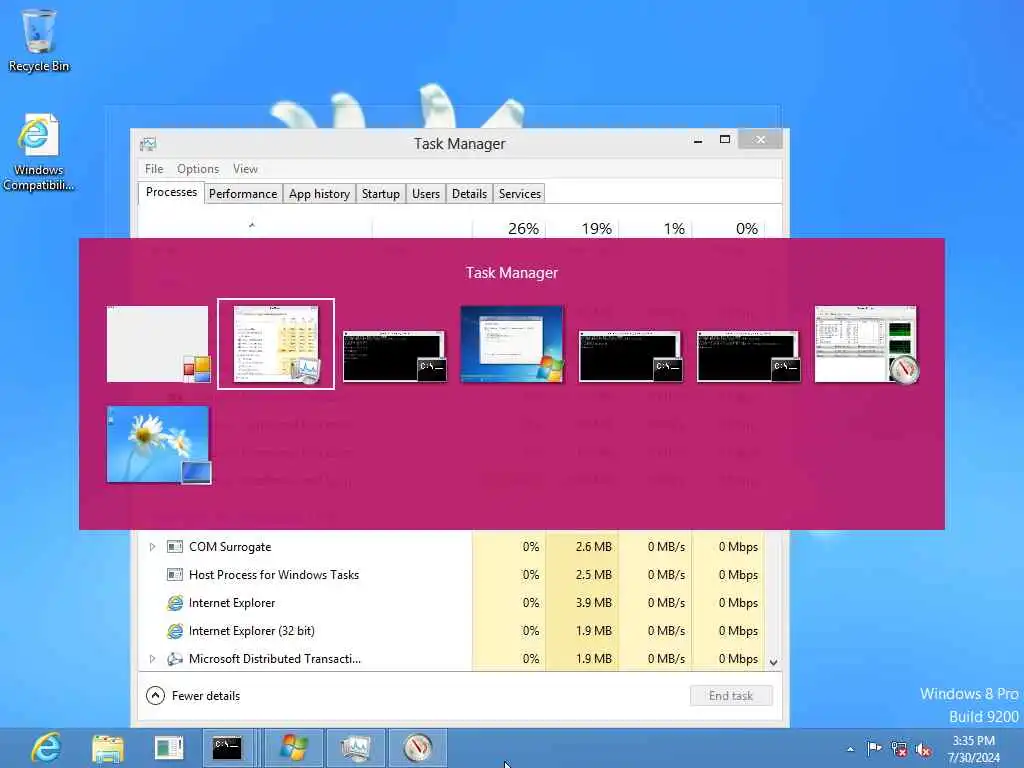Open the clock showing 3:35 PM
Viewport: 1024px width, 768px height.
[x=974, y=748]
